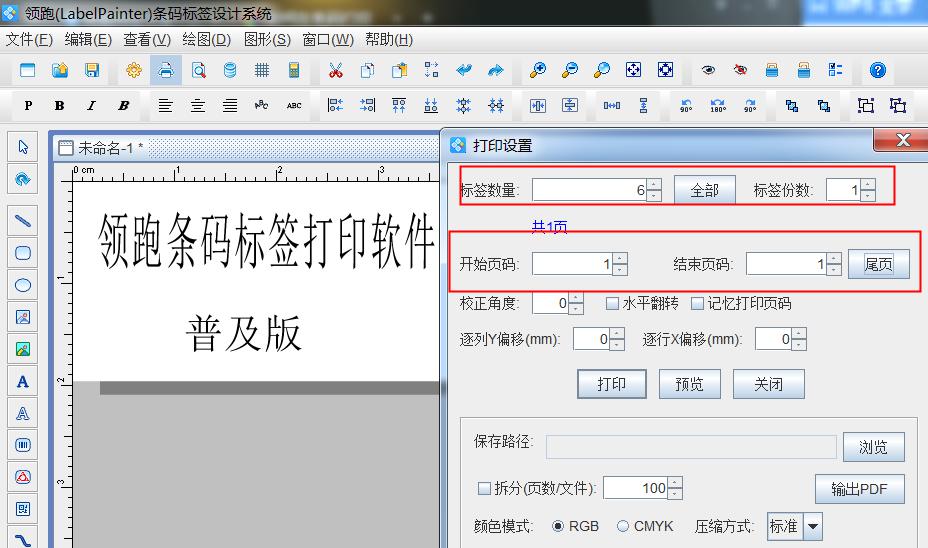Screen dimensions: 928x548
Task: Toggle bold B text formatting
Action: click(x=59, y=106)
